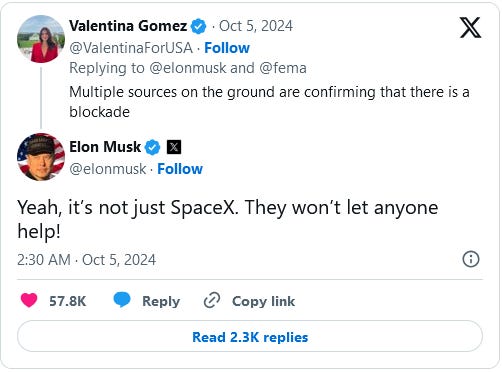Click the chain link copy icon
This screenshot has width=502, height=372.
tap(212, 300)
